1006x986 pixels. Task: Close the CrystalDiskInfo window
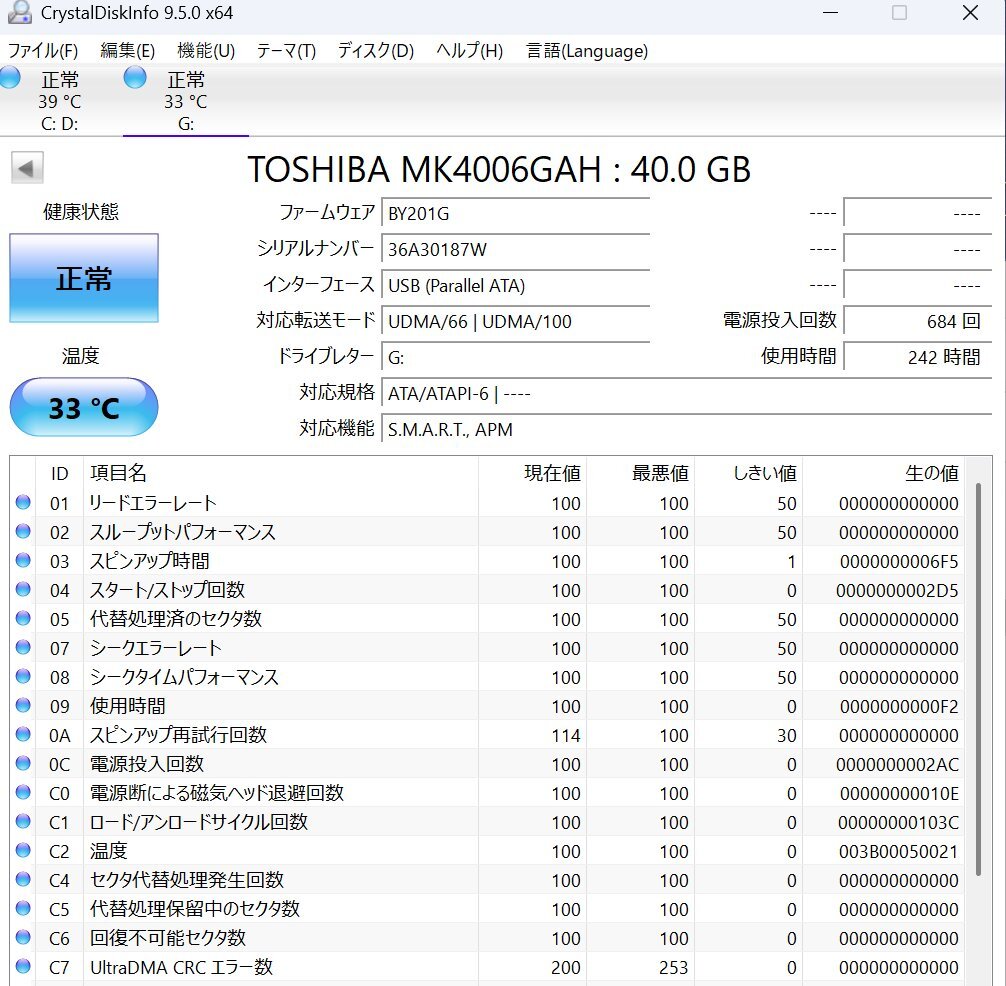tap(970, 13)
